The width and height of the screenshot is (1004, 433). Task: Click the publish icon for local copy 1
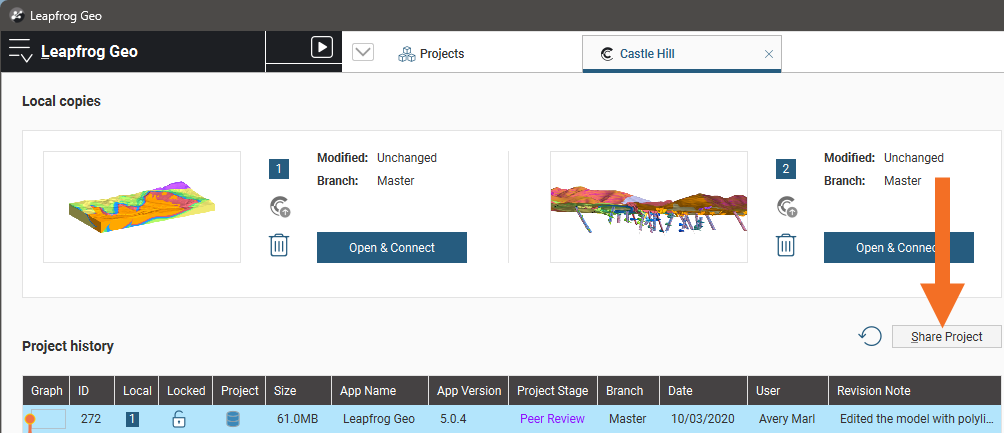click(x=279, y=207)
